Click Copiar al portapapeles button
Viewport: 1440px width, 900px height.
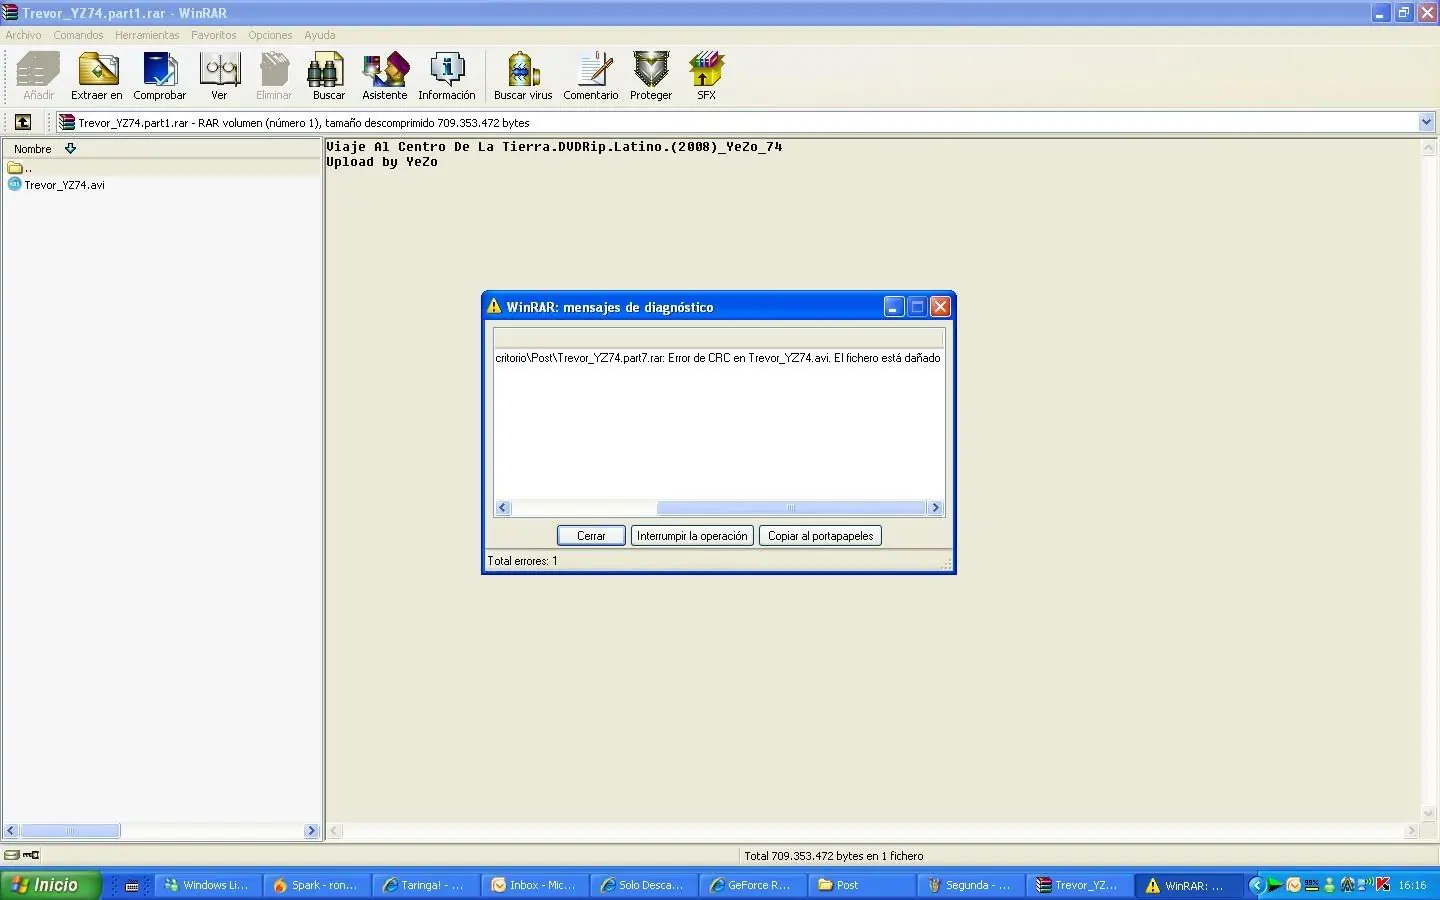820,536
